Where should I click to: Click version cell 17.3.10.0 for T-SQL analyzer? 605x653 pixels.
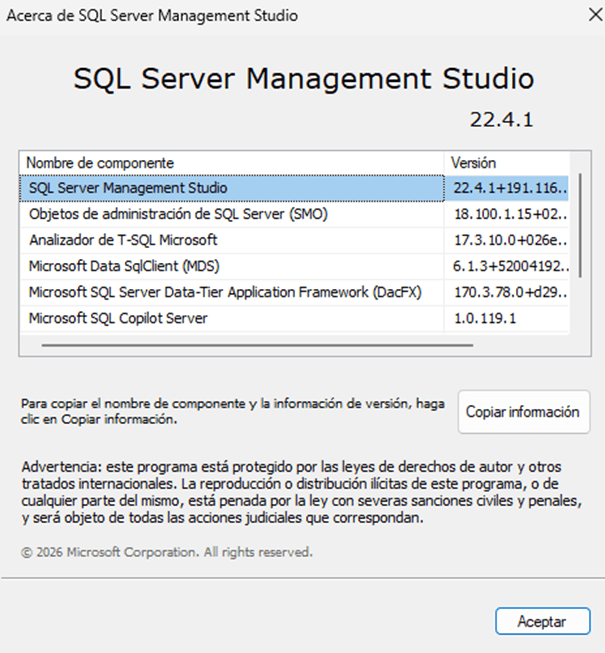coord(509,240)
